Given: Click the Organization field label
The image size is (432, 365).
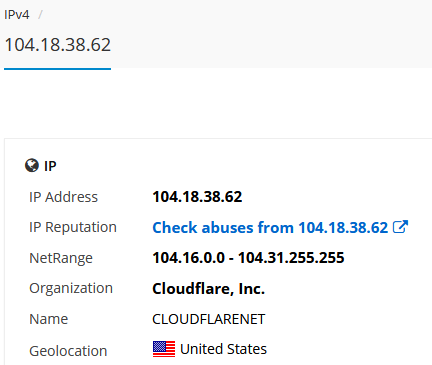Looking at the screenshot, I should 71,288.
